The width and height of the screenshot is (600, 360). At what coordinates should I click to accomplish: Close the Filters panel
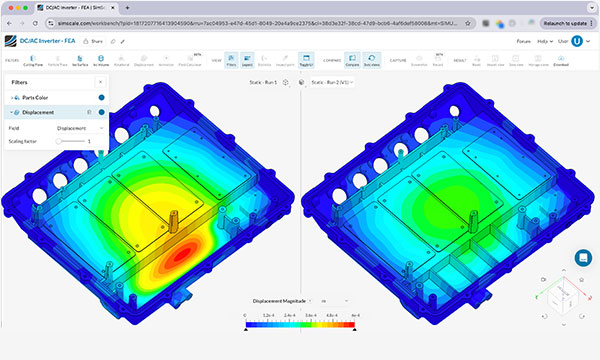click(100, 82)
